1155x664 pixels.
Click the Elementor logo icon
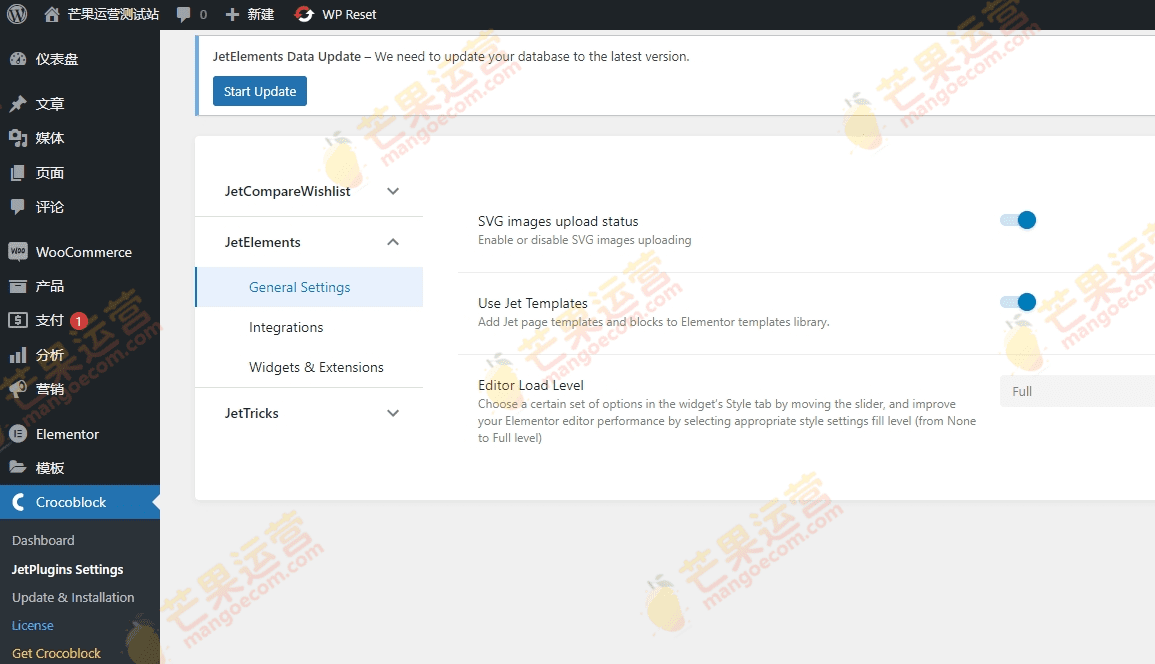tap(18, 434)
